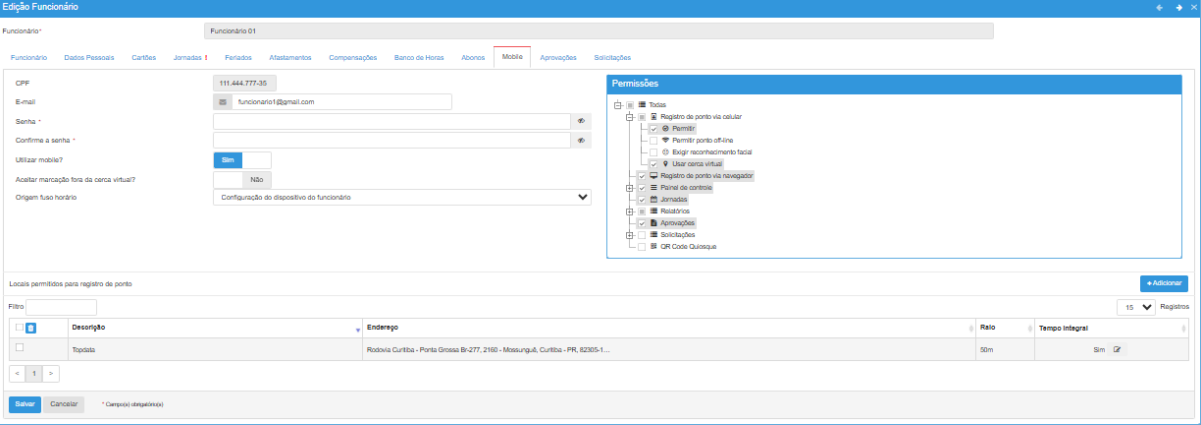Click the Adicionar button
This screenshot has width=1201, height=425.
click(x=1163, y=284)
